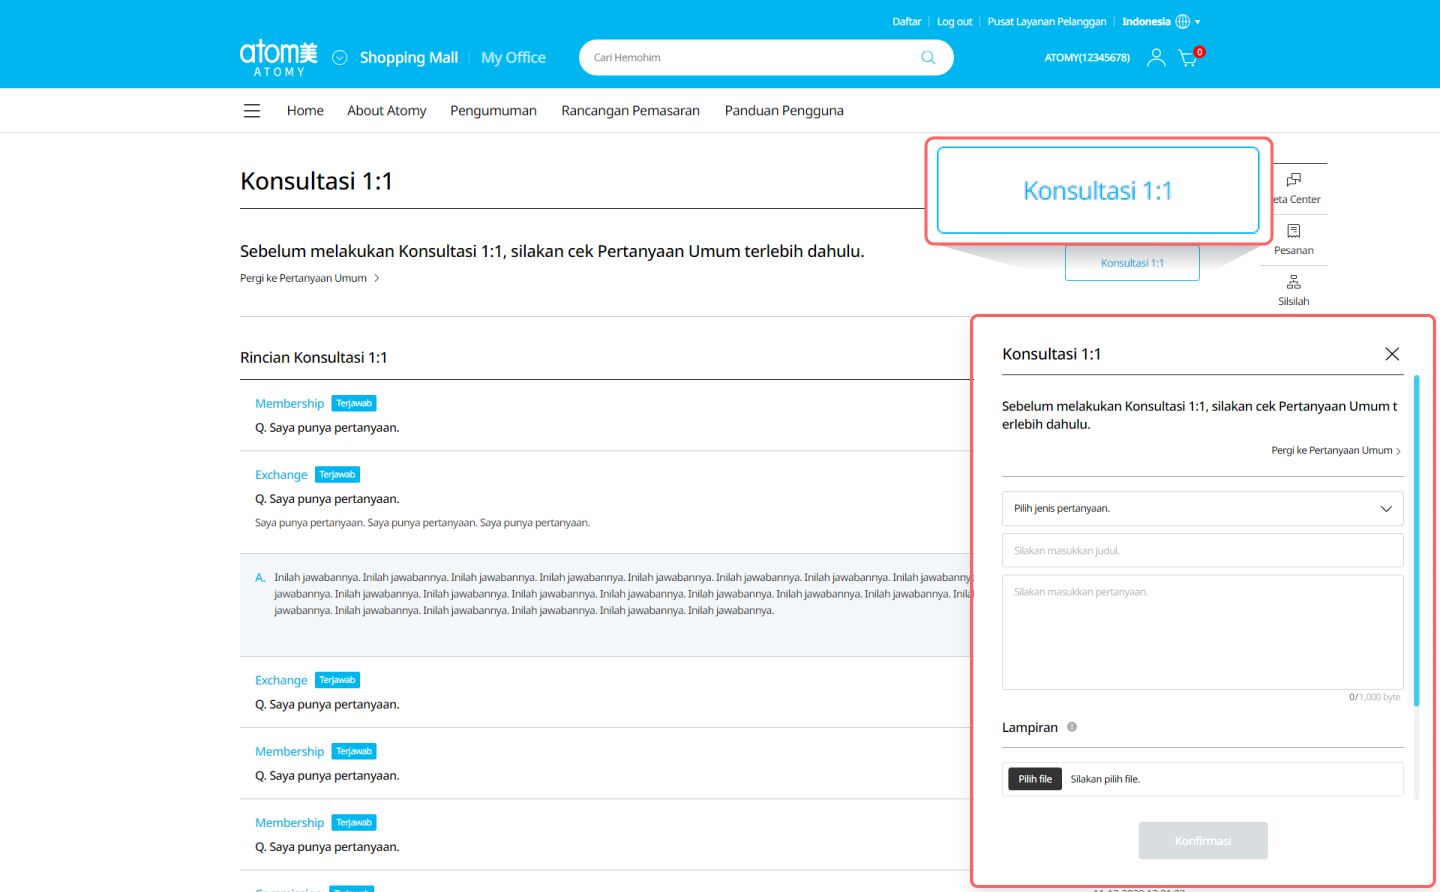Open the Indonesia country selector dropdown

(1160, 22)
